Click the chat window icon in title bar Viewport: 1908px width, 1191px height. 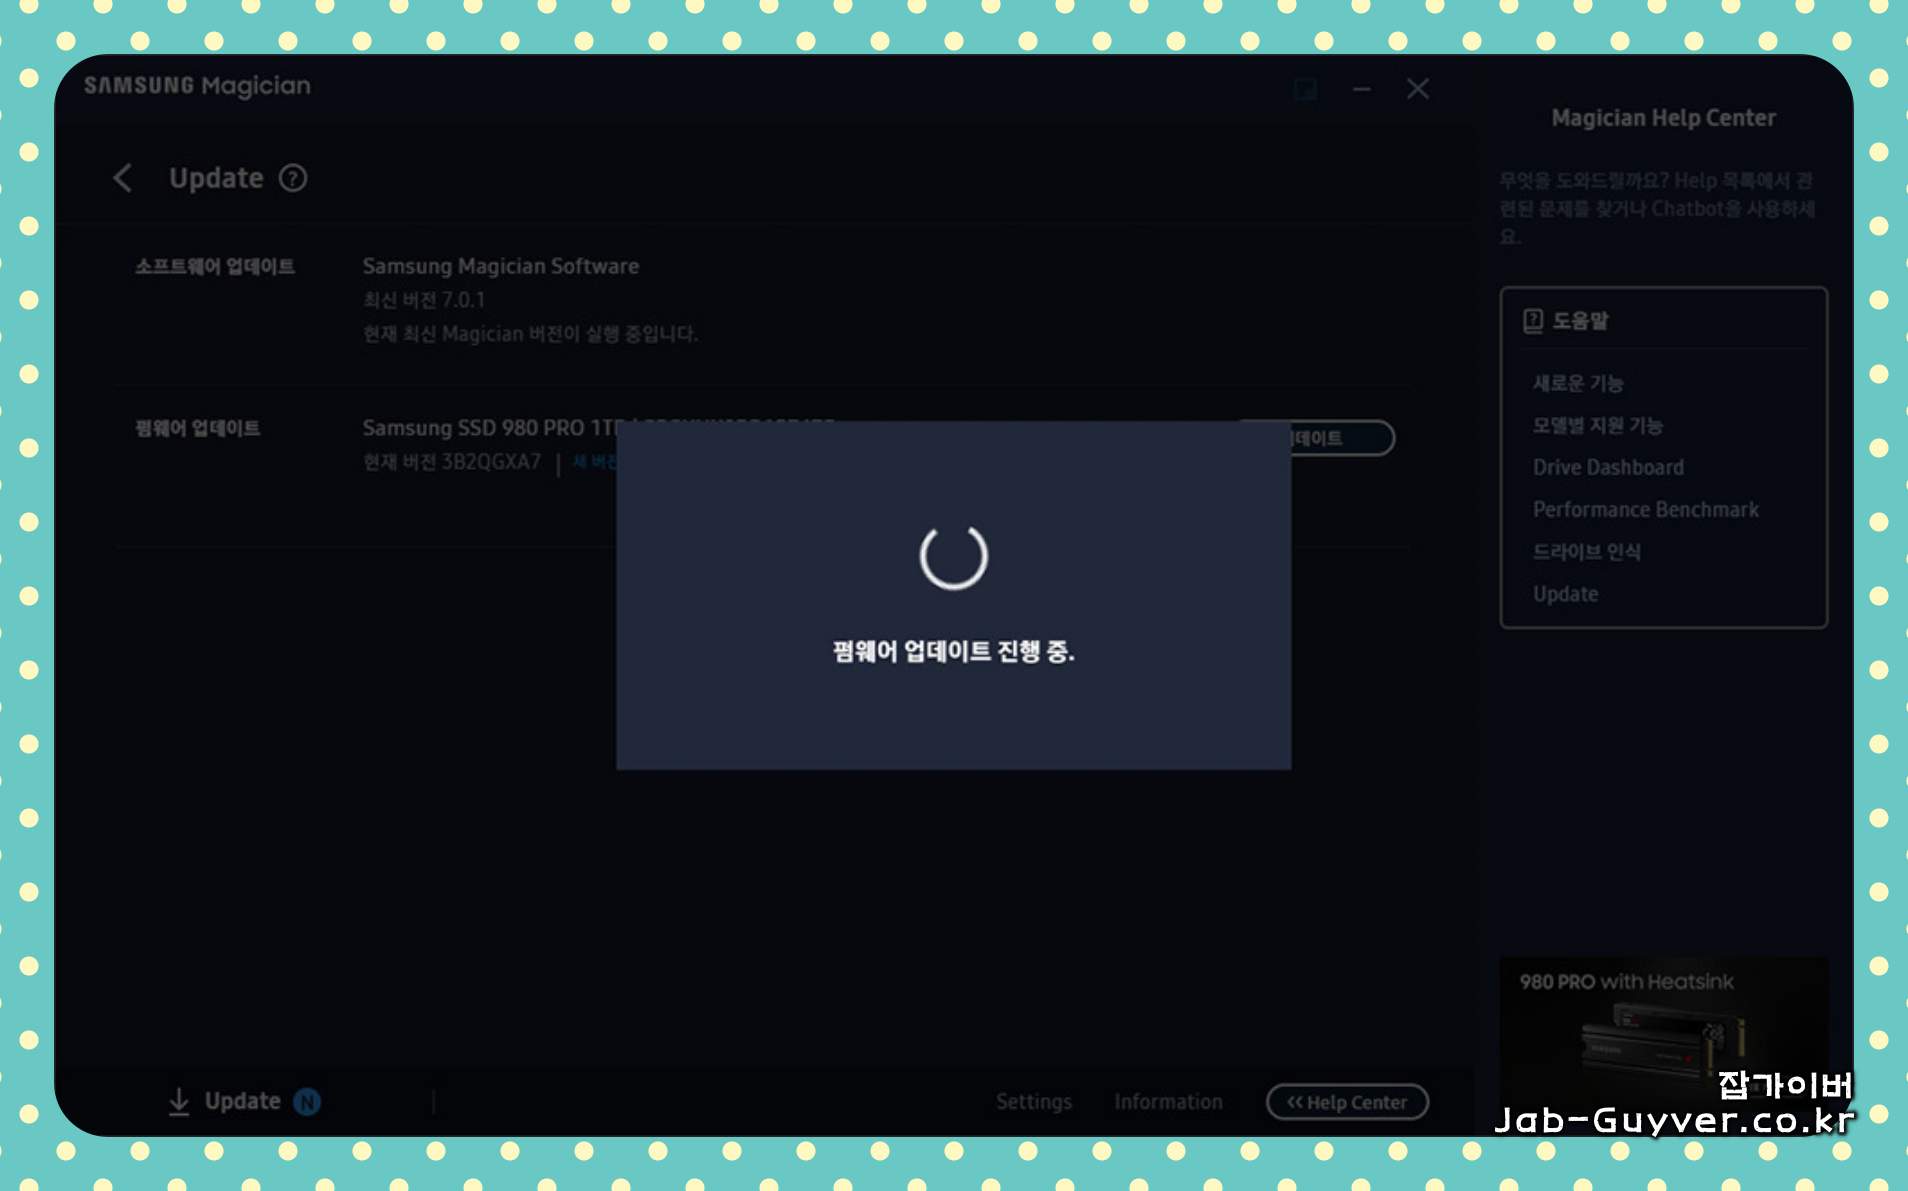1306,89
